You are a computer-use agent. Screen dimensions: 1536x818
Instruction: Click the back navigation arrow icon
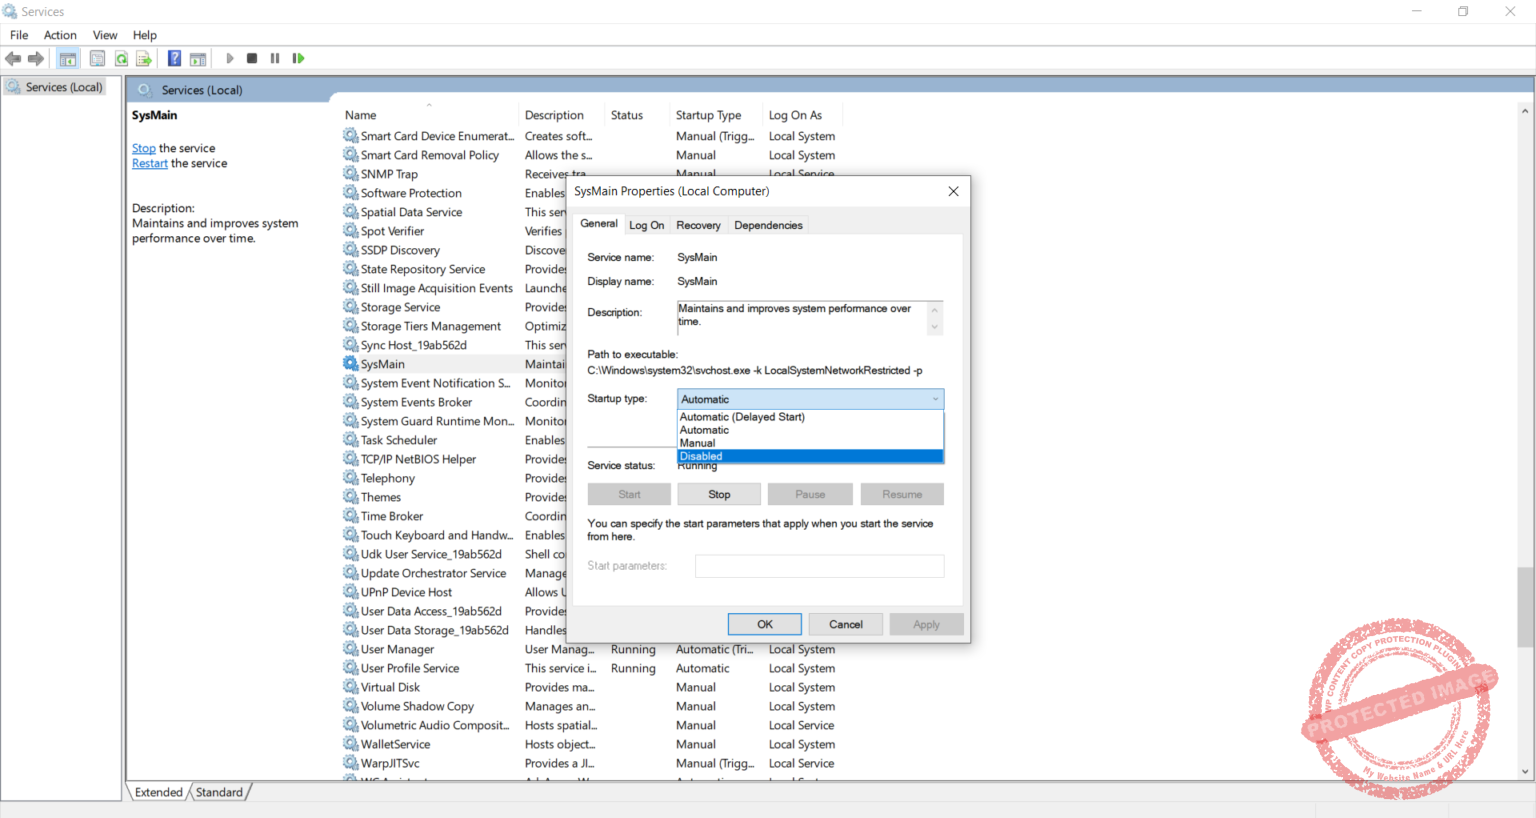pos(13,57)
